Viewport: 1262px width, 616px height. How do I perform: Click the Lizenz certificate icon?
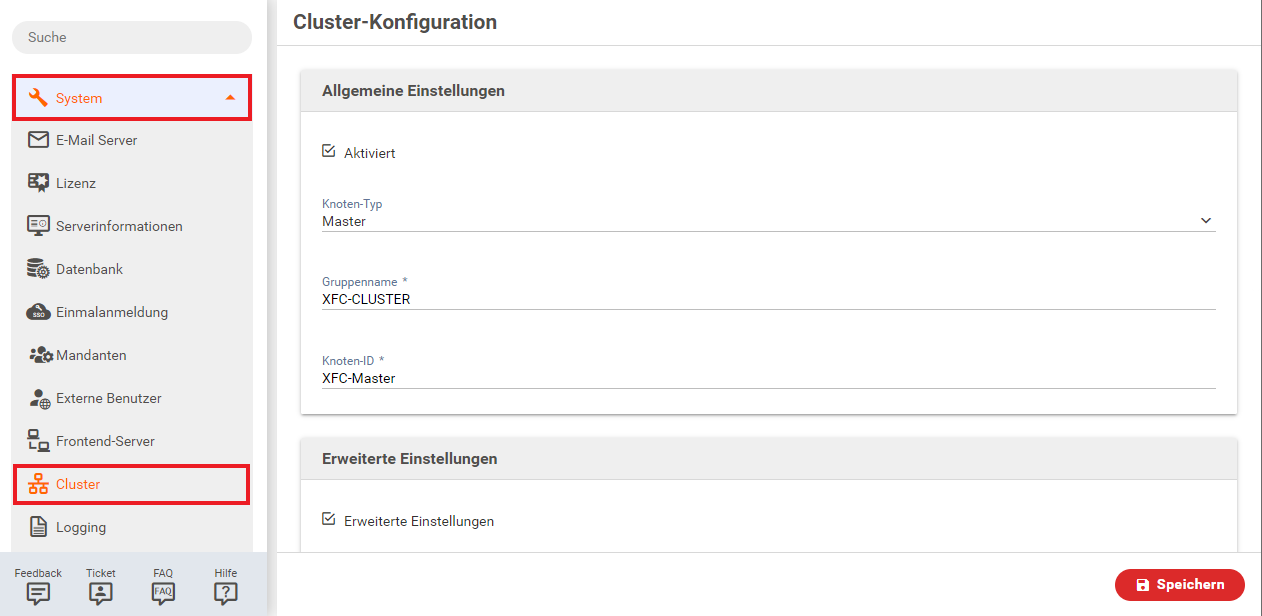pyautogui.click(x=38, y=183)
